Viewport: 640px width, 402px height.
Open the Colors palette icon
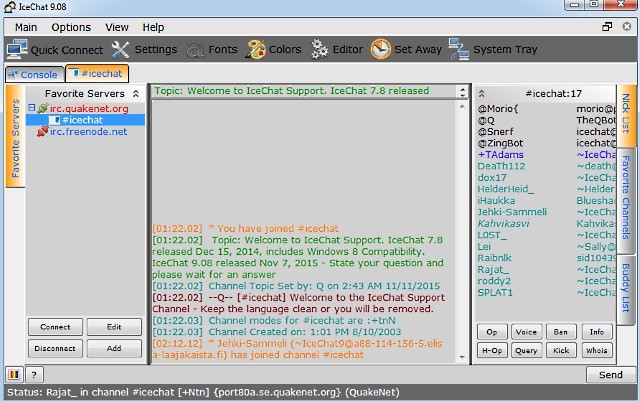click(256, 49)
